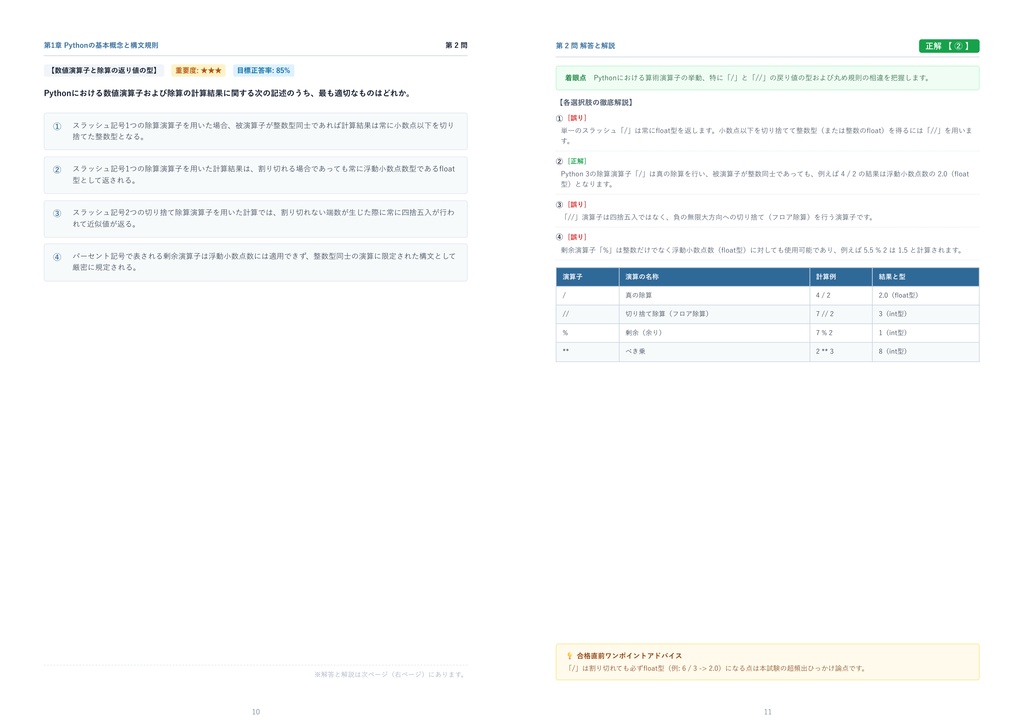Click the circled ④ marker in the fourth answer option card
This screenshot has width=1024, height=724.
[x=57, y=257]
